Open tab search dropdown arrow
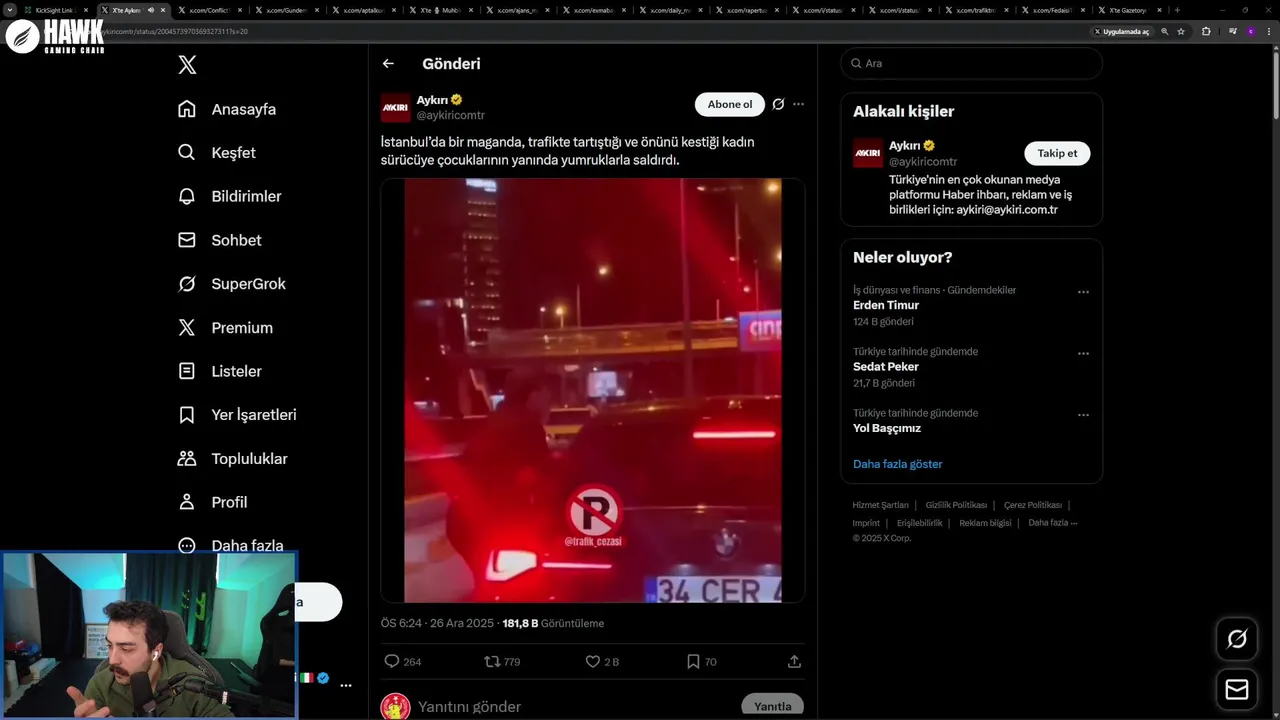Image resolution: width=1280 pixels, height=720 pixels. (10, 10)
